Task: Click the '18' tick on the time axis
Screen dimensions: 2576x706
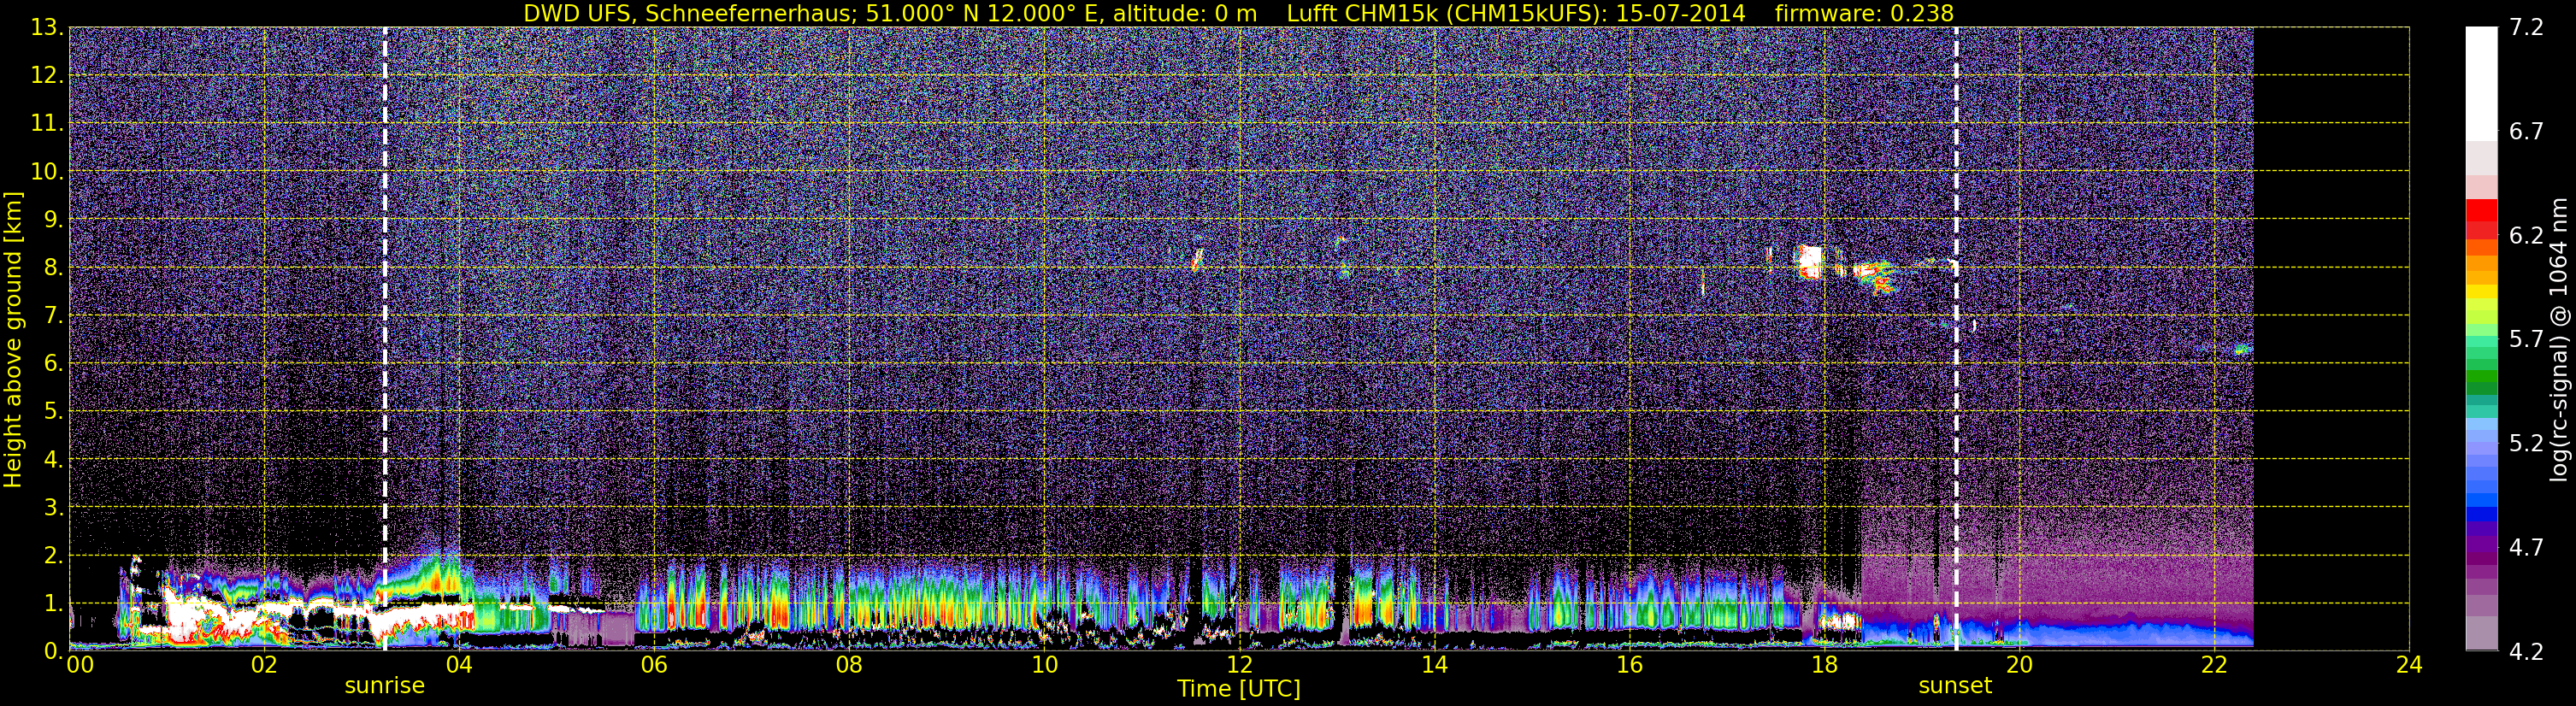Action: point(1824,665)
